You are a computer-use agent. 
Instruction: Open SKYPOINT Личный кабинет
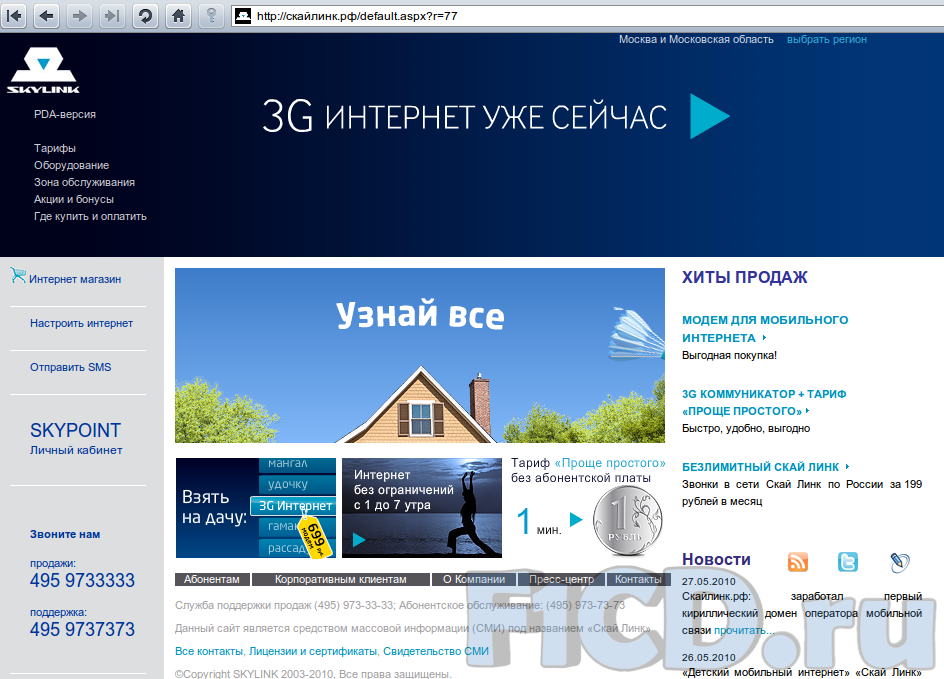click(76, 438)
